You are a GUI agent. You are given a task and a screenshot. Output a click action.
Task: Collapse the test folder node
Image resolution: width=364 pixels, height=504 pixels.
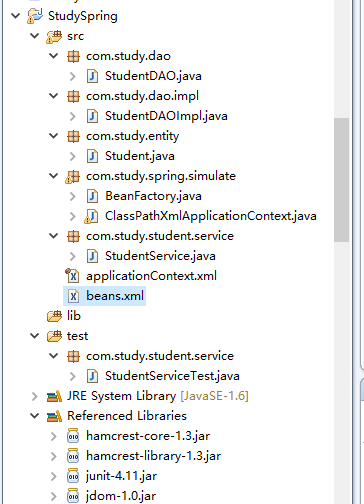pos(35,336)
